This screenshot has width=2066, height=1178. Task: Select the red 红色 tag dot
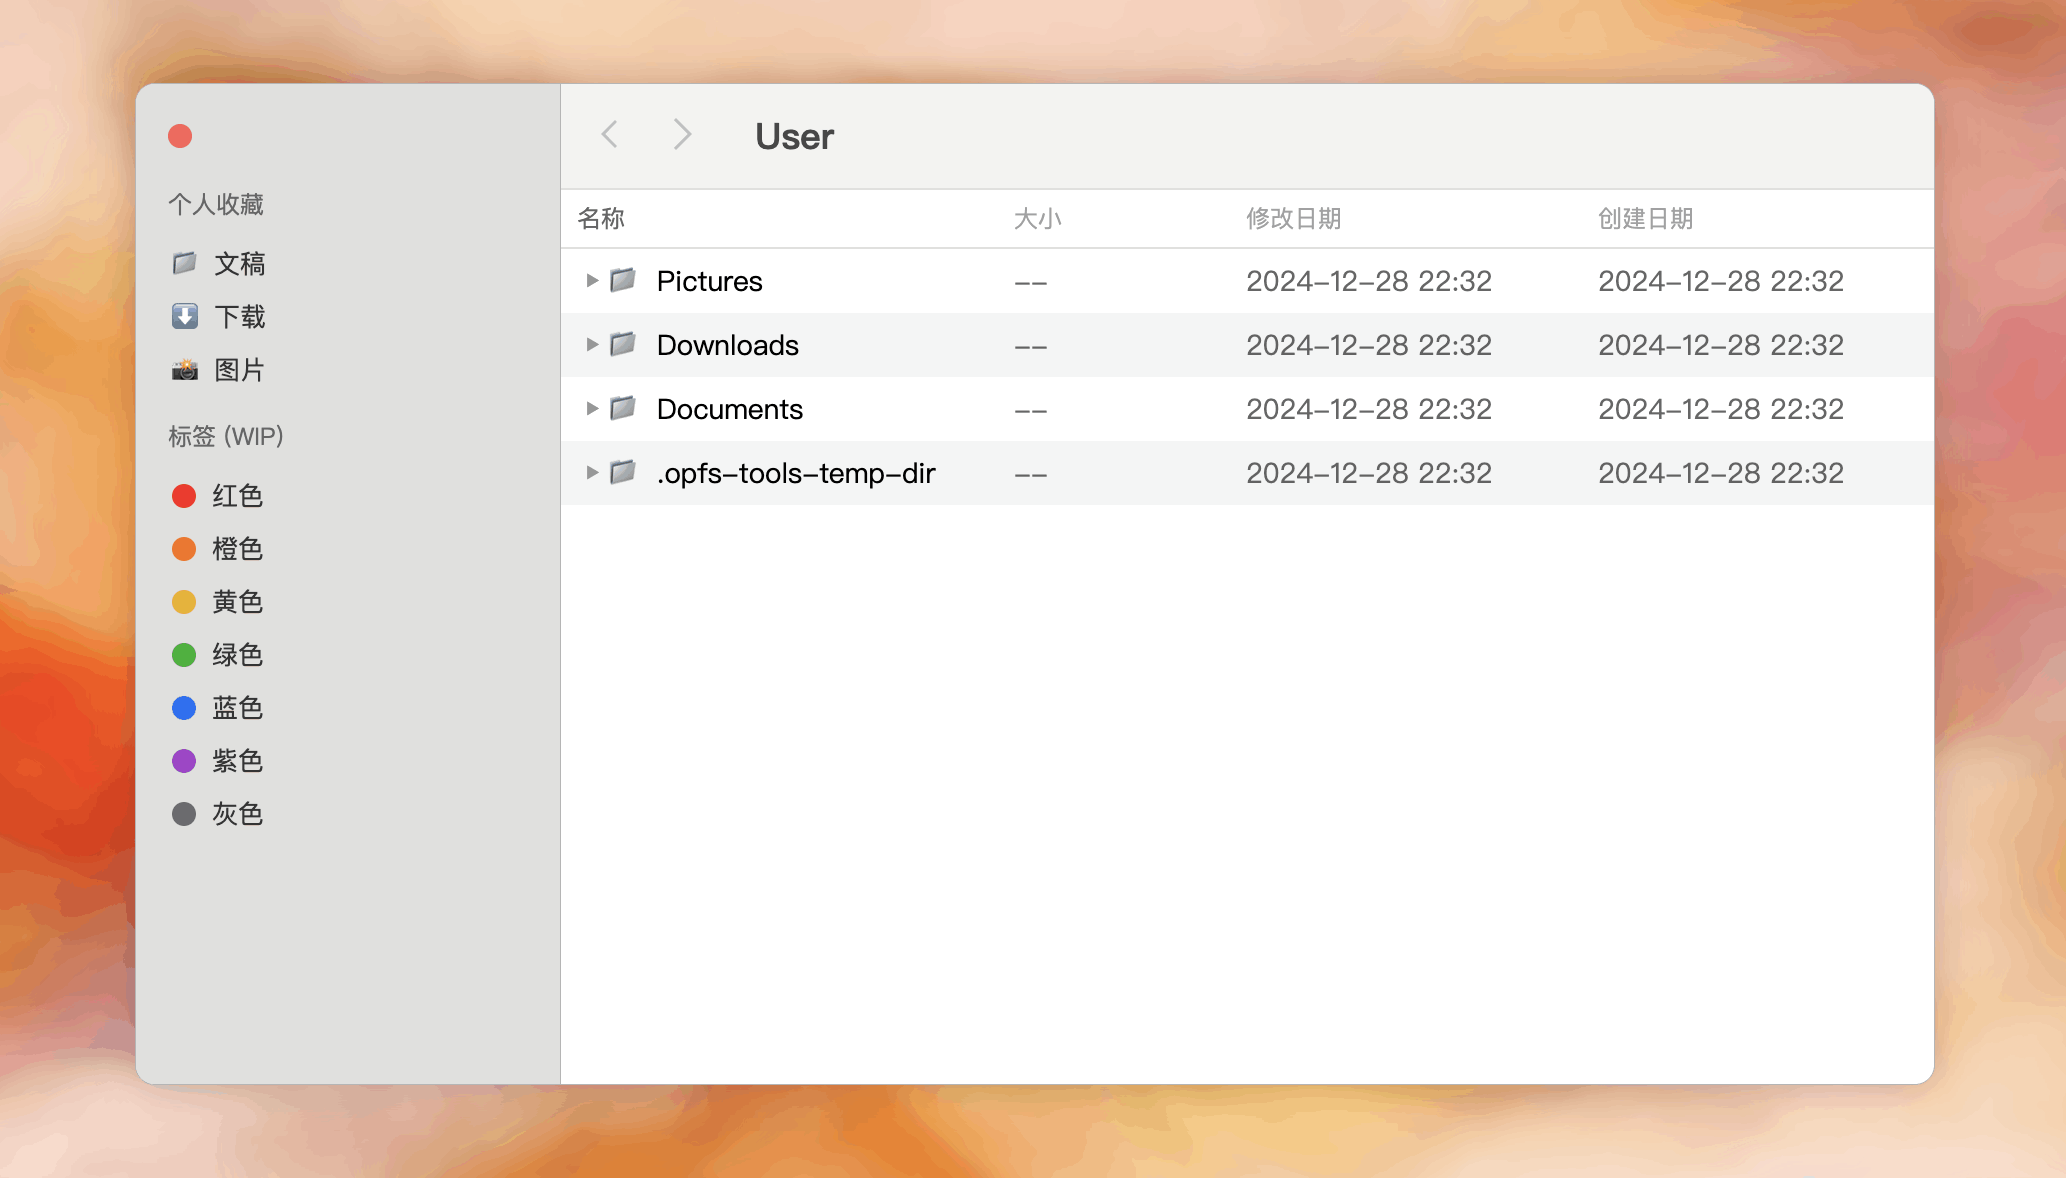[x=184, y=496]
